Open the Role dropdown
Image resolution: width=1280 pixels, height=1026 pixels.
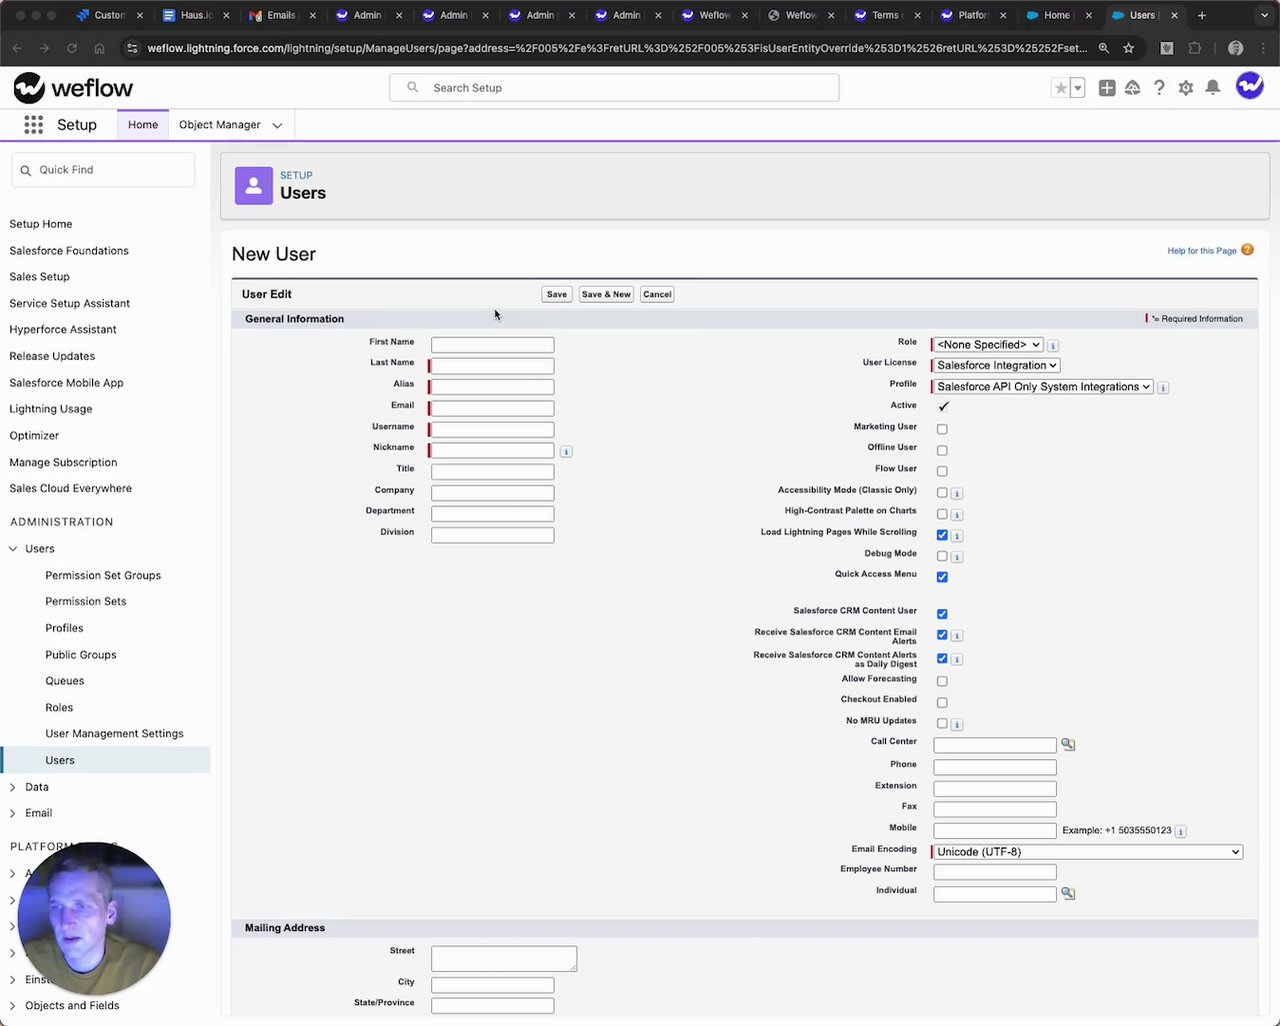pyautogui.click(x=988, y=344)
